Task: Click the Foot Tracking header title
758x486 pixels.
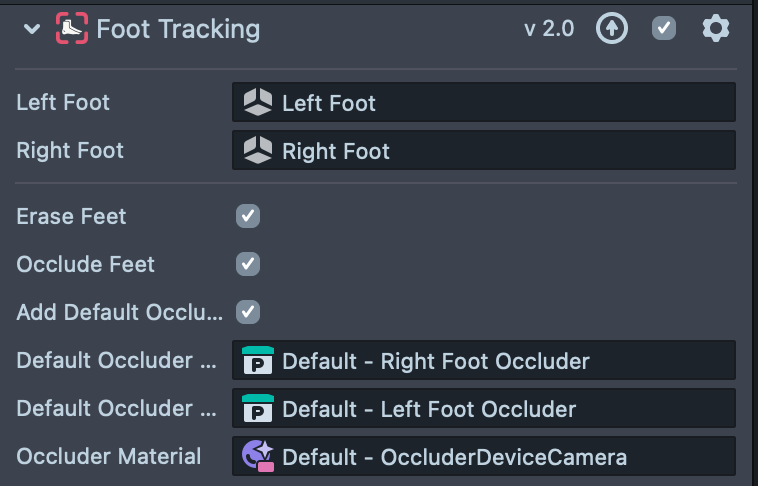Action: [178, 29]
